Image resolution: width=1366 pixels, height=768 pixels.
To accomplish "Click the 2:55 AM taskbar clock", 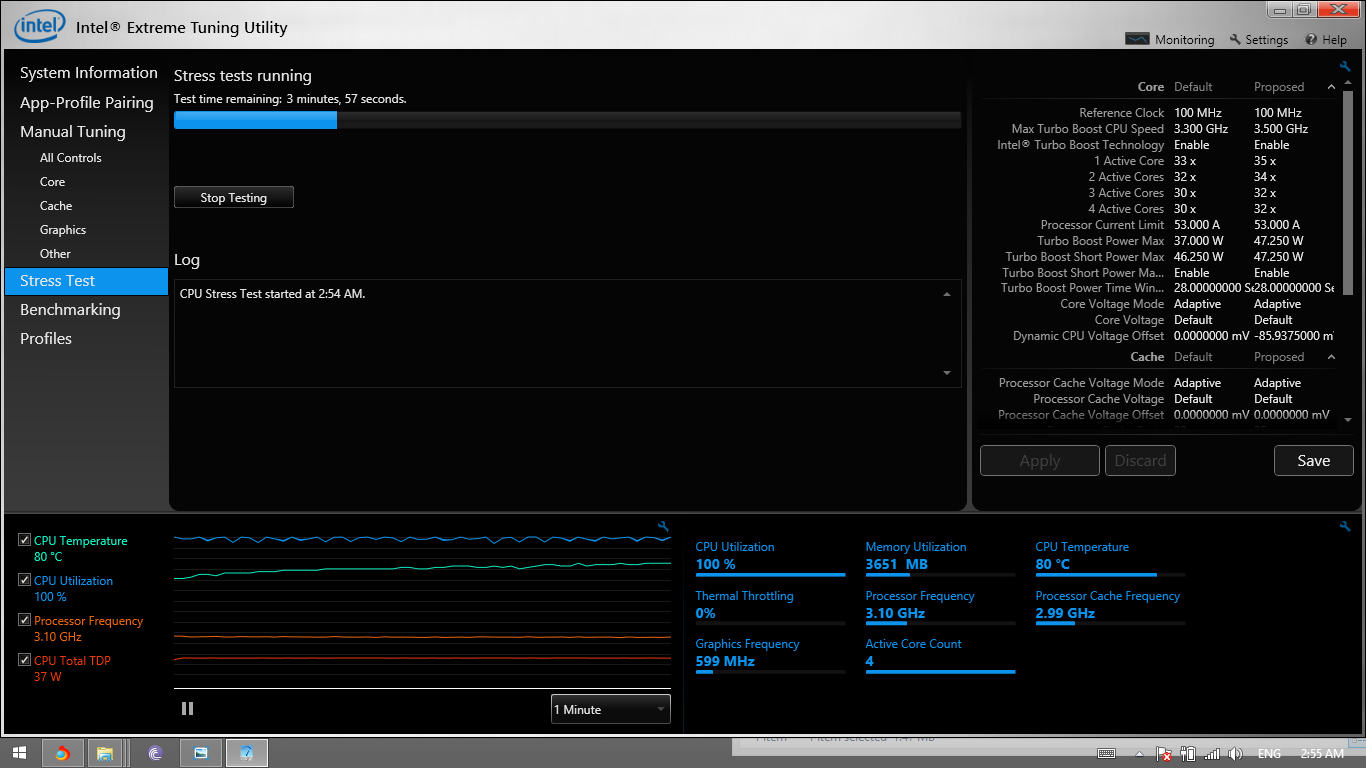I will 1322,754.
